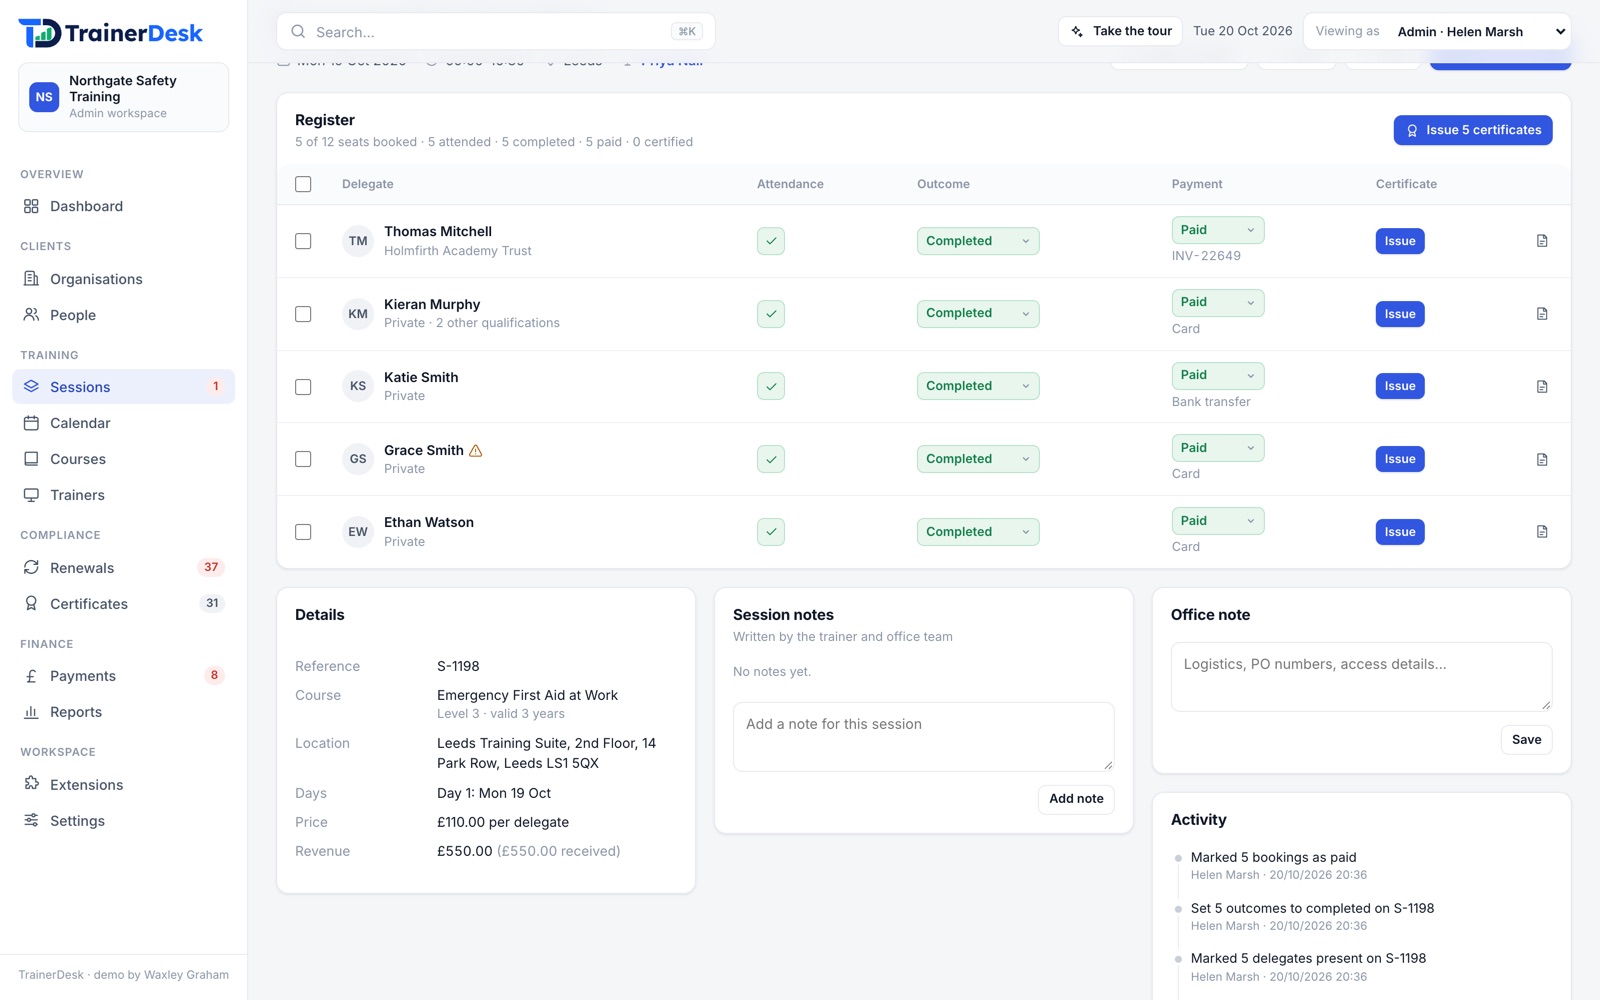
Task: Select Ethan Watson's row checkbox
Action: (x=303, y=532)
